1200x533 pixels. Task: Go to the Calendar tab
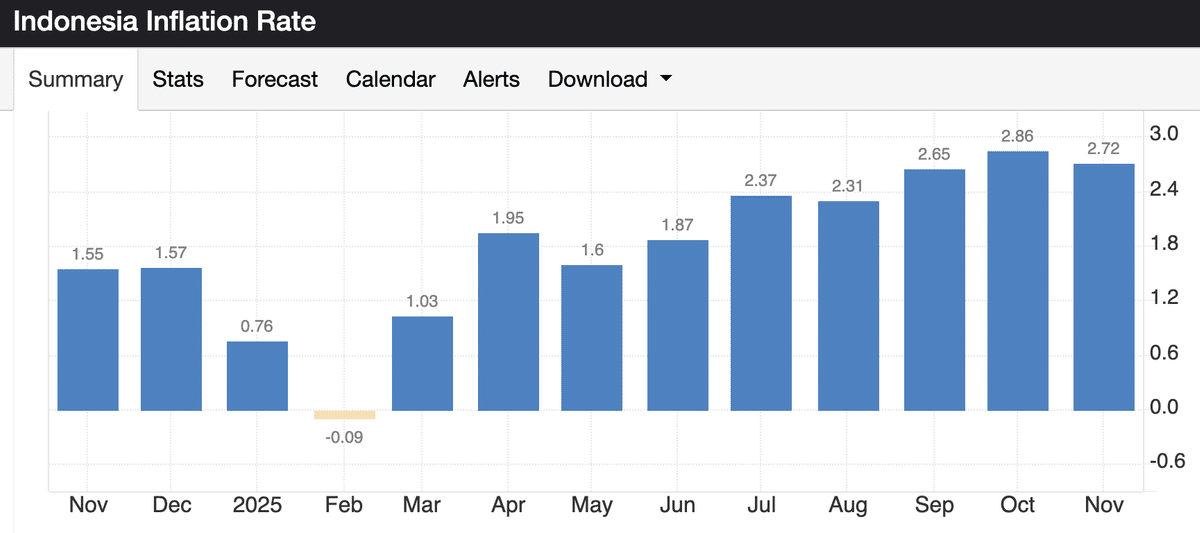coord(390,80)
